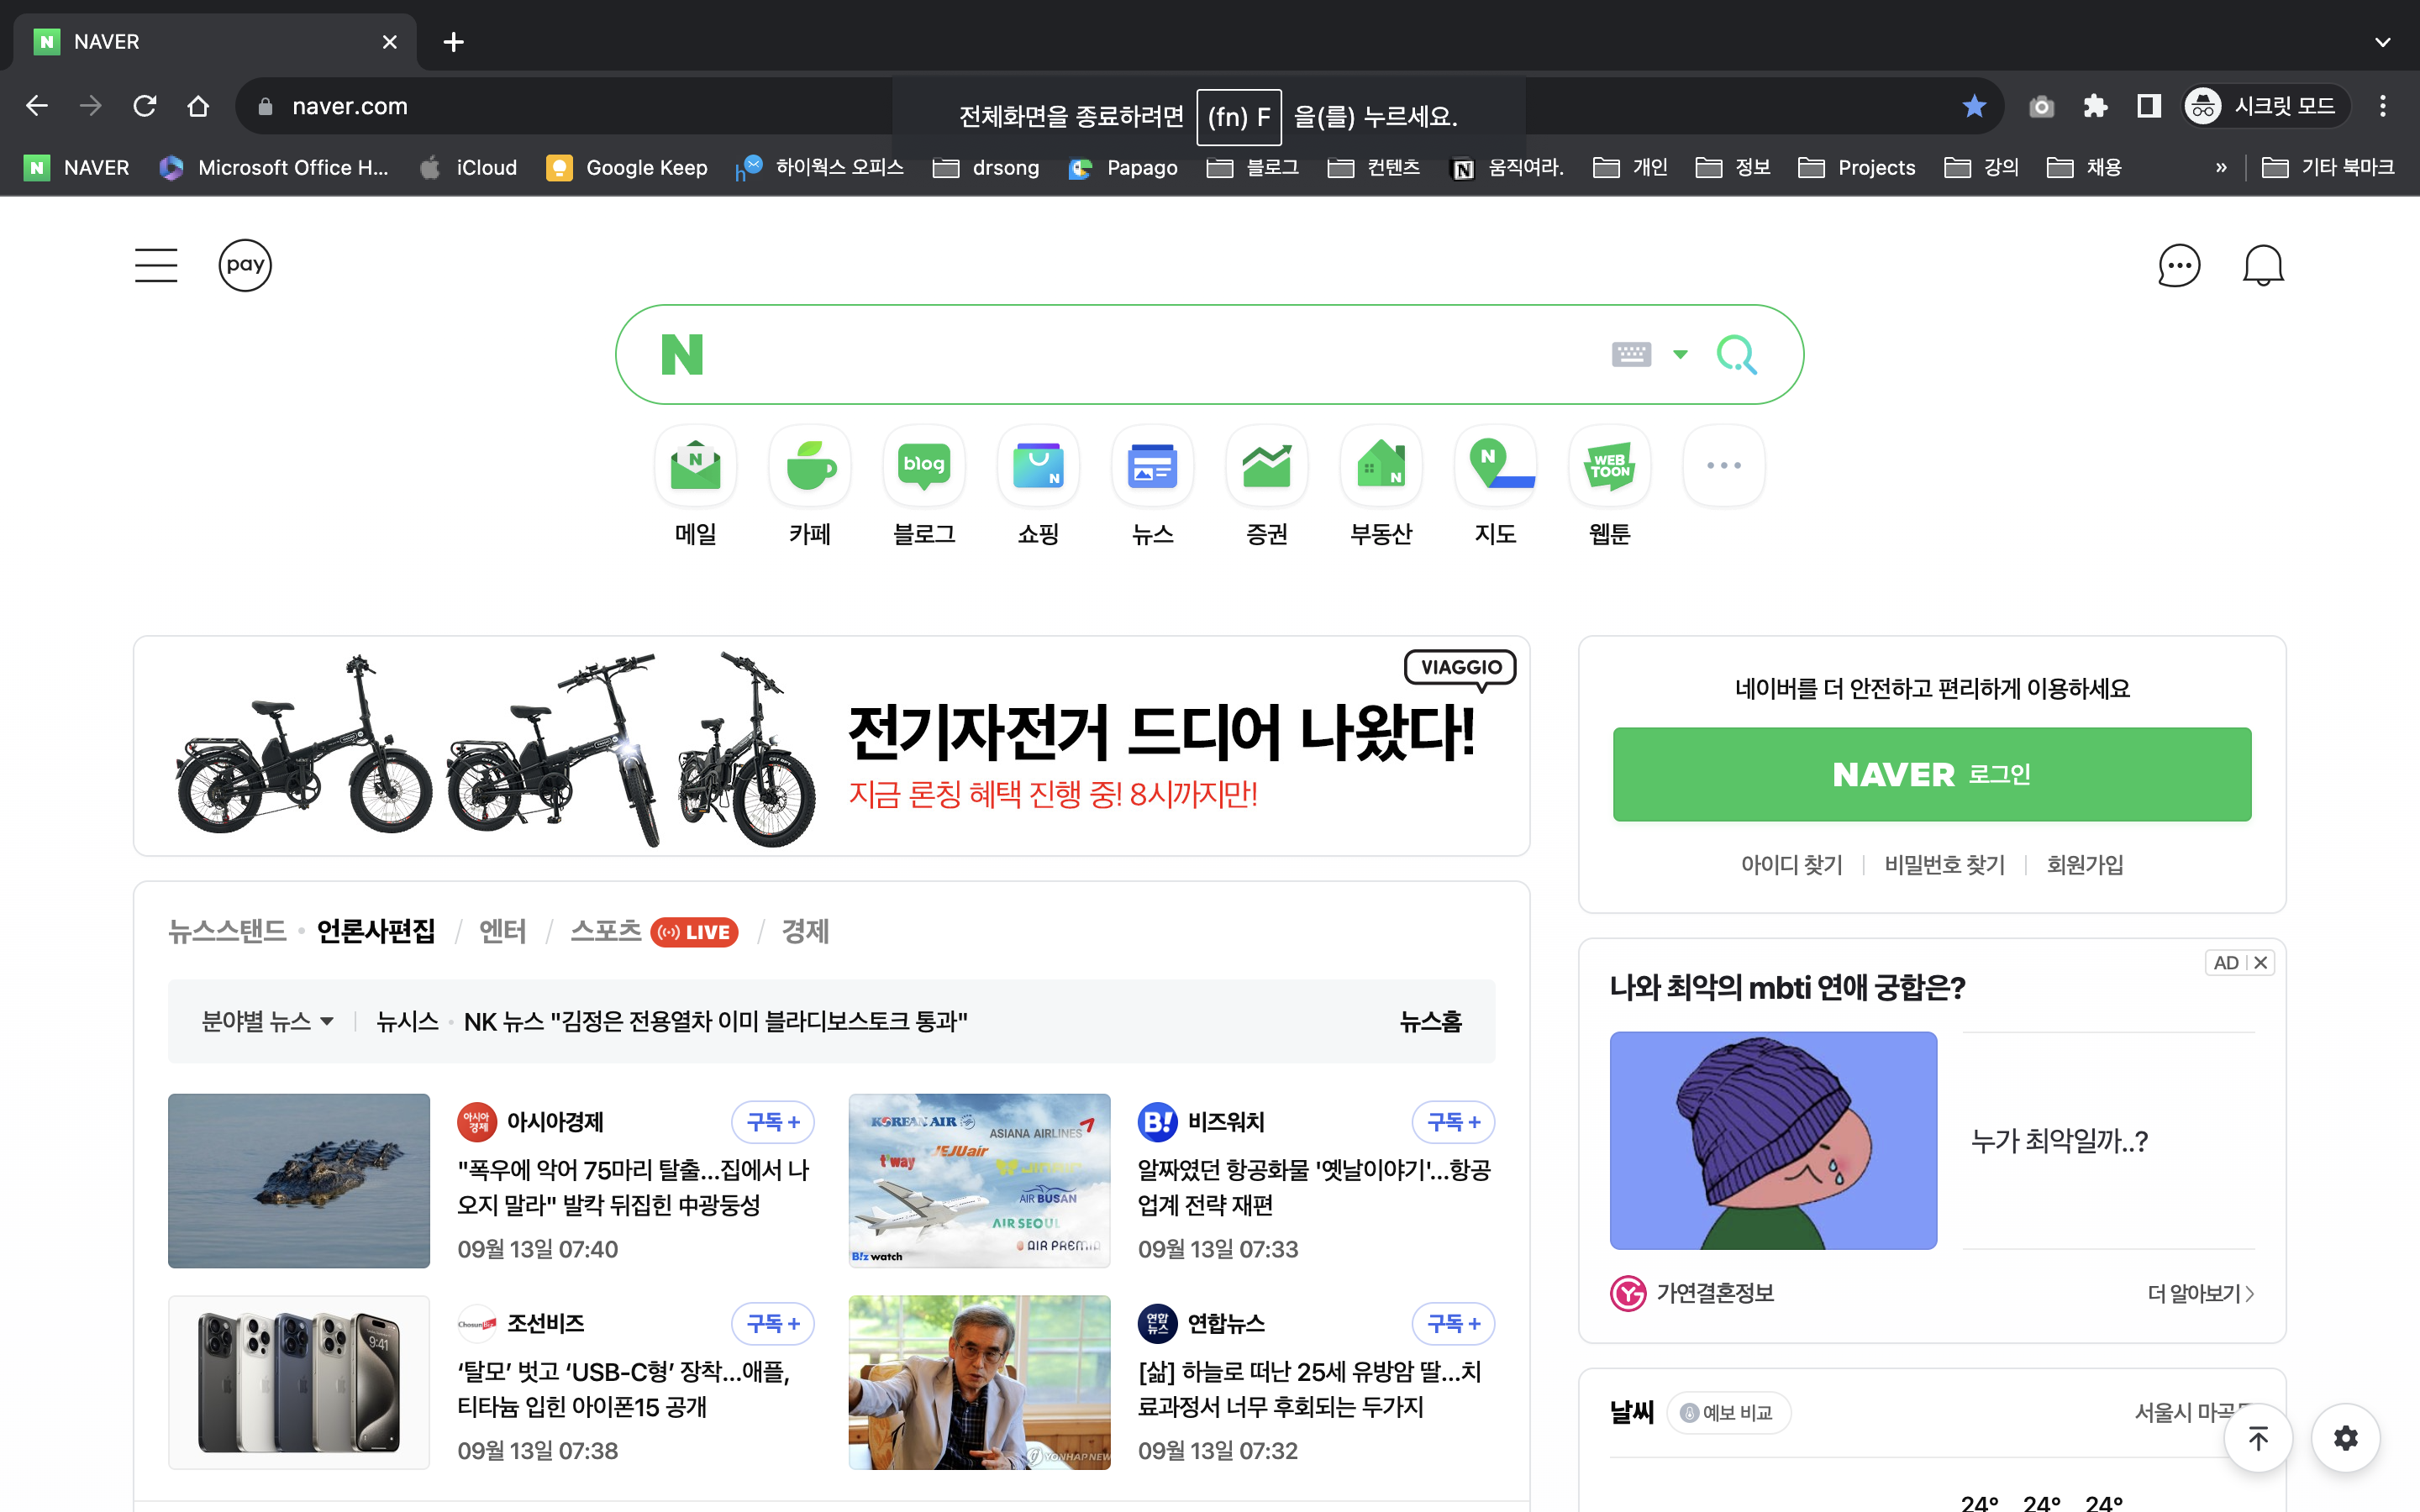
Task: Expand the Projects bookmark folder
Action: click(x=1857, y=167)
